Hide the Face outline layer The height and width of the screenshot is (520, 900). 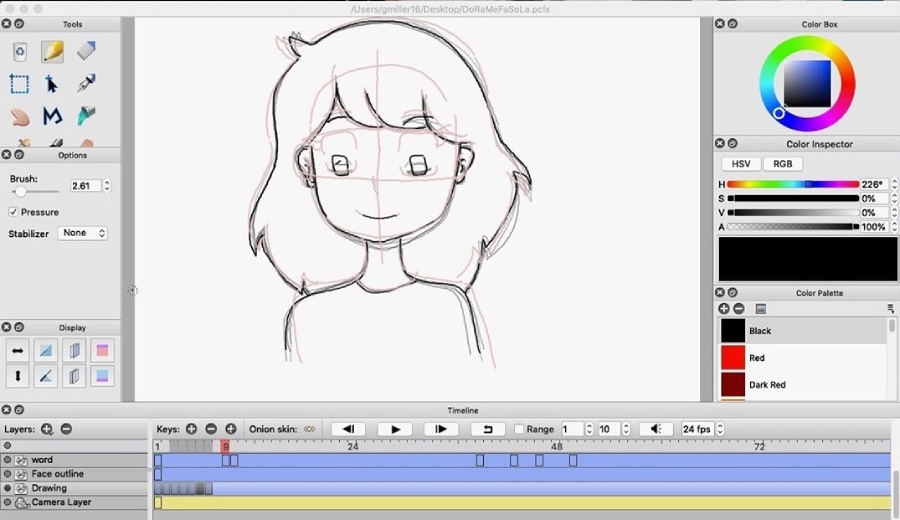(x=8, y=474)
